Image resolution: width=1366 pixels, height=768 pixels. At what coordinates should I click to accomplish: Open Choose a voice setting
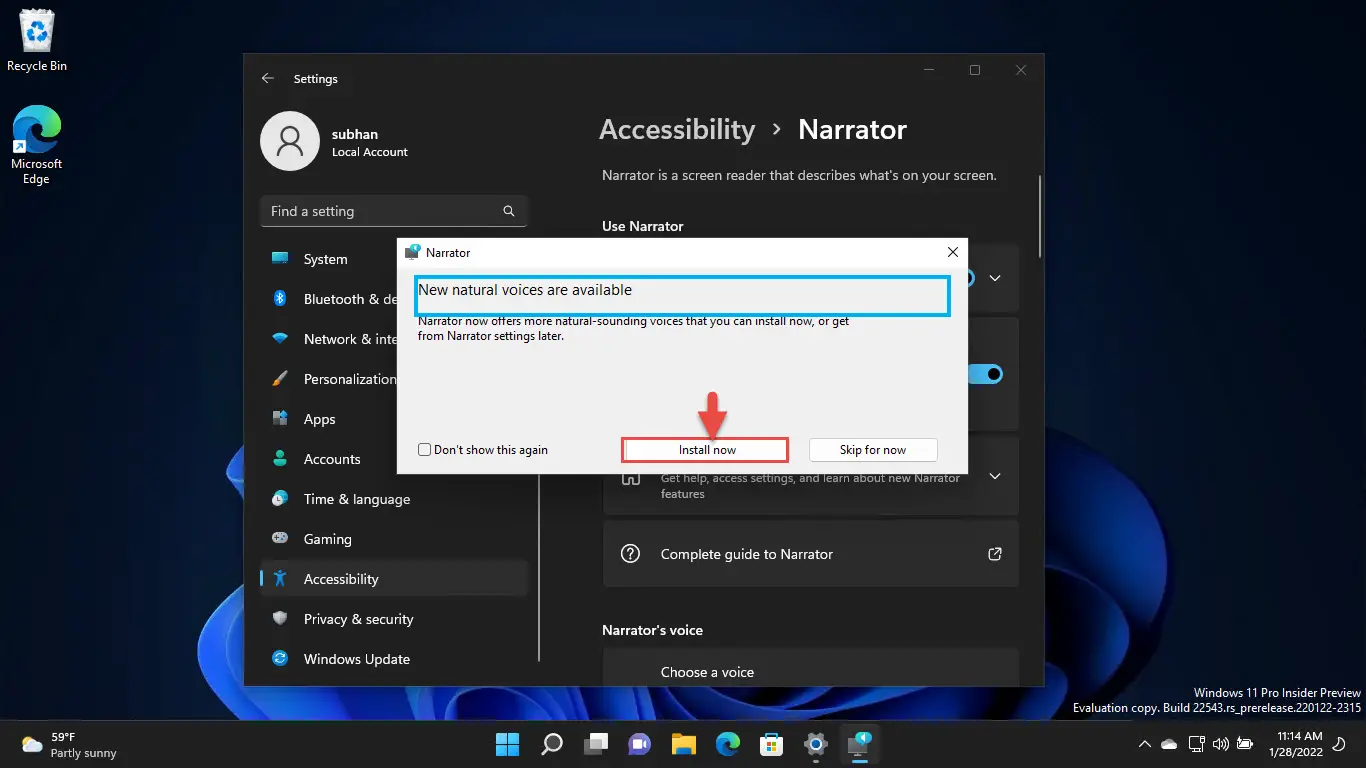click(x=811, y=668)
